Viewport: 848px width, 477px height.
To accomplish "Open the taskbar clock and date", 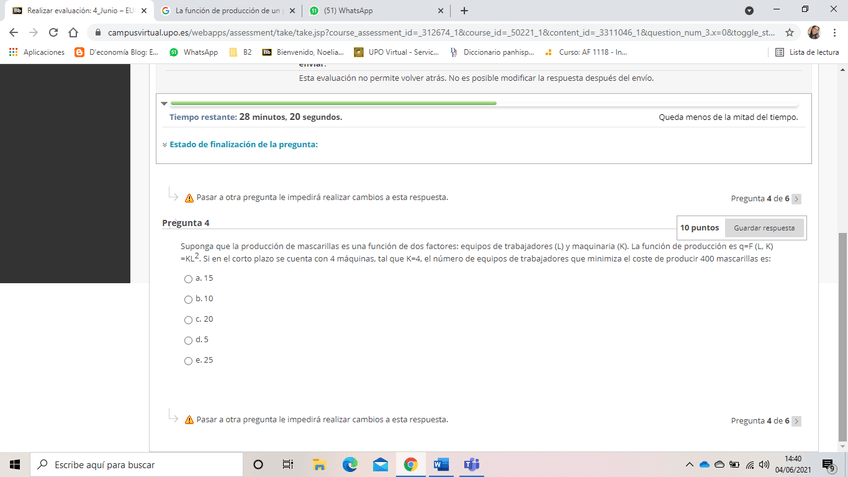I will (x=793, y=465).
